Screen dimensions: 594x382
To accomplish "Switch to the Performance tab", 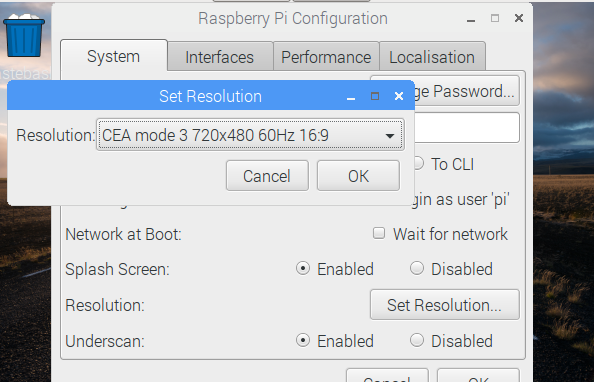I will tap(326, 57).
